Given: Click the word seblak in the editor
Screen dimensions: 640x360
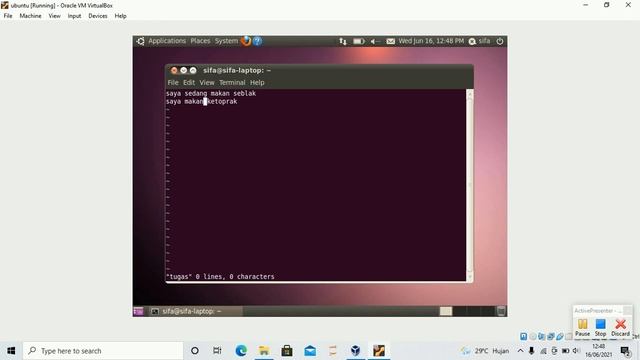Looking at the screenshot, I should tap(244, 93).
